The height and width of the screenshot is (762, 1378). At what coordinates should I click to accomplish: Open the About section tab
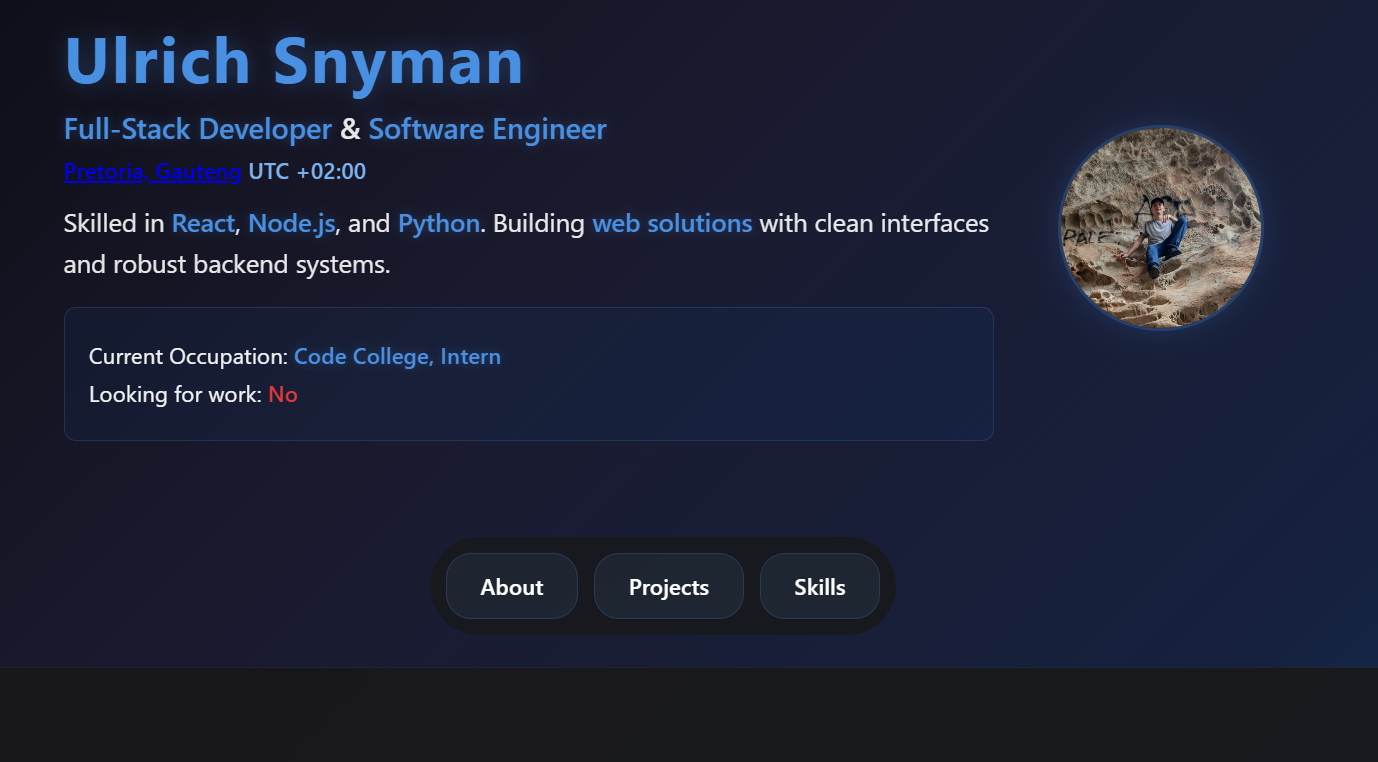pyautogui.click(x=512, y=586)
